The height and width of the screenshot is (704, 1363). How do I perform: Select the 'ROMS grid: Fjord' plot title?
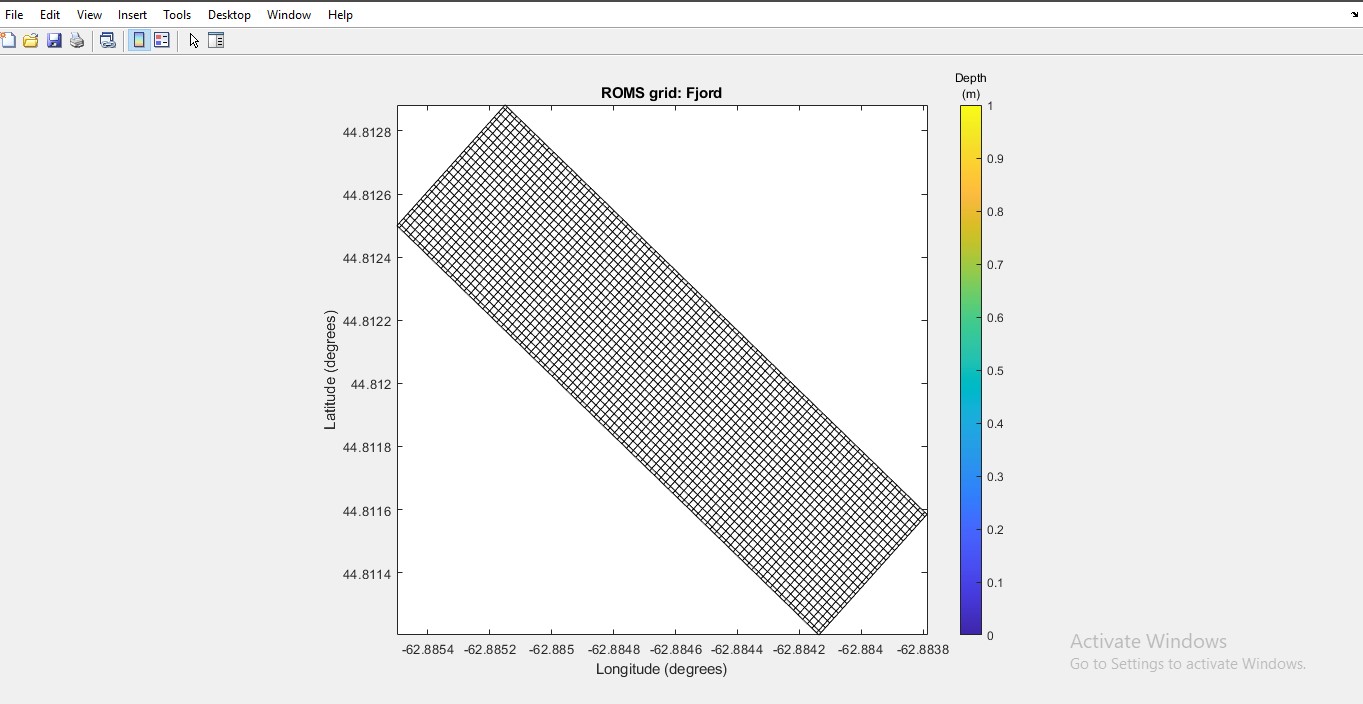pos(661,93)
